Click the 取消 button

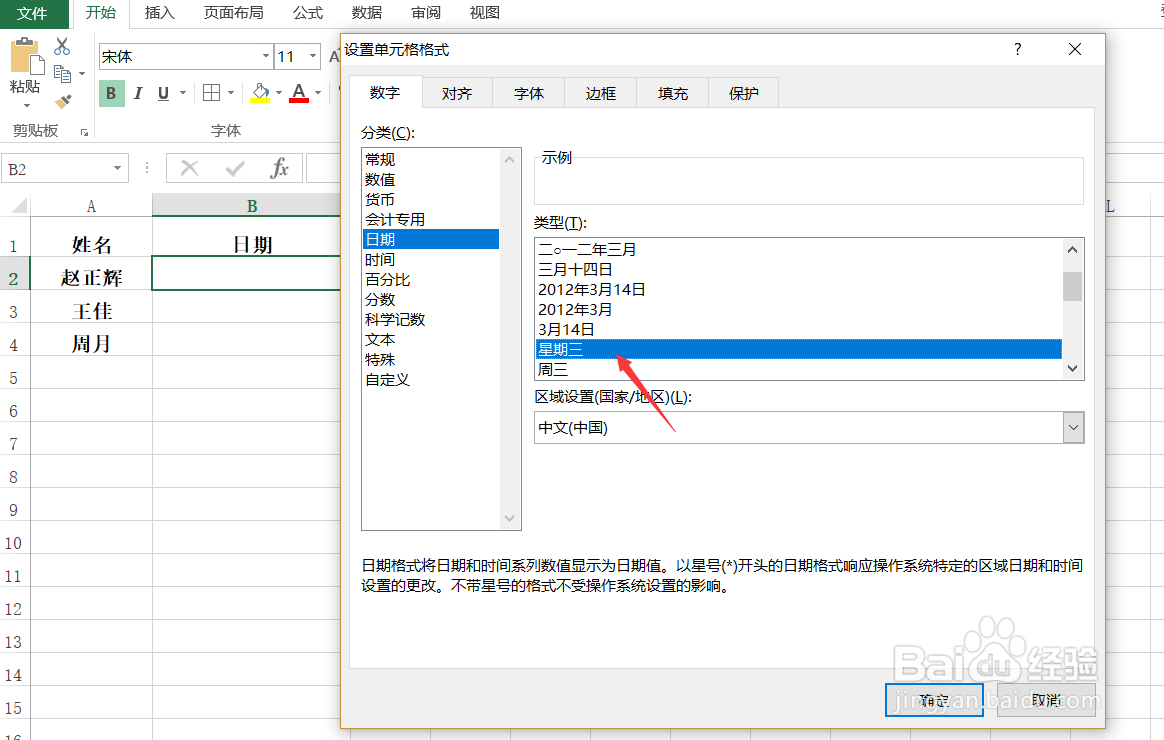click(x=1046, y=700)
